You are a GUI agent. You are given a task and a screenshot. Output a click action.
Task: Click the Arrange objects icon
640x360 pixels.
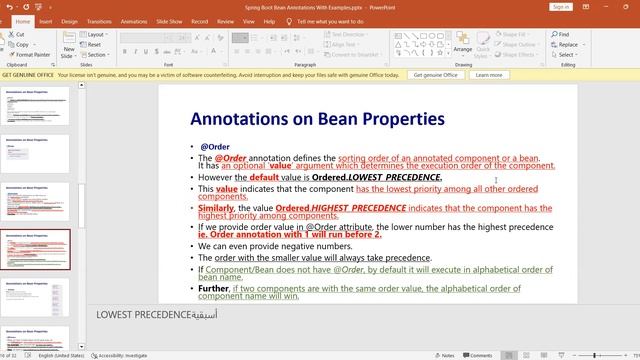click(462, 38)
